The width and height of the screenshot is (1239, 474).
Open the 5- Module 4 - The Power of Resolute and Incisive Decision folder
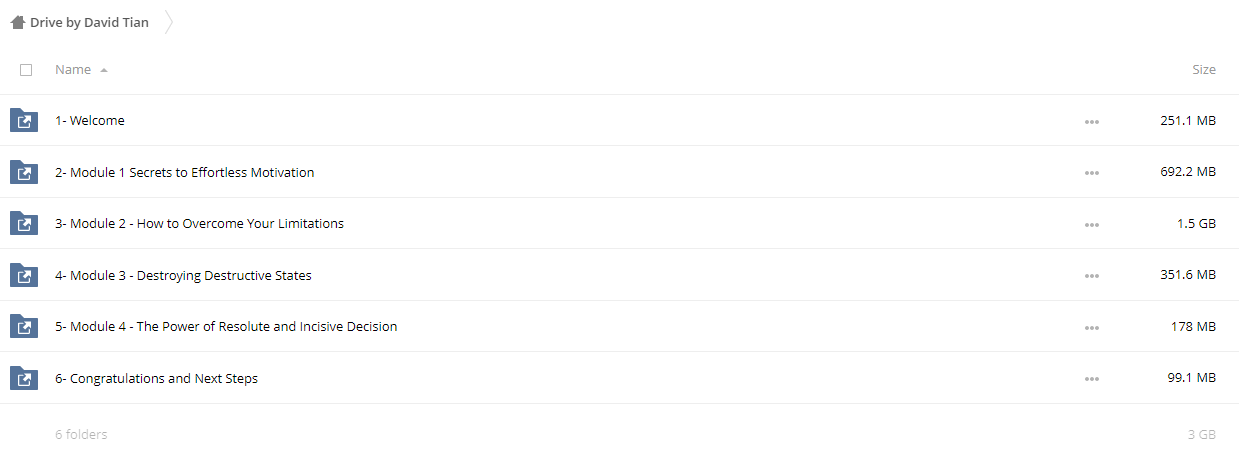[x=226, y=327]
